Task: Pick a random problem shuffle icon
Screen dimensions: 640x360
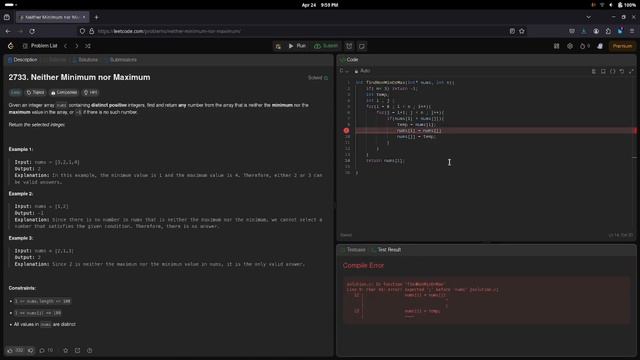Action: click(x=88, y=46)
